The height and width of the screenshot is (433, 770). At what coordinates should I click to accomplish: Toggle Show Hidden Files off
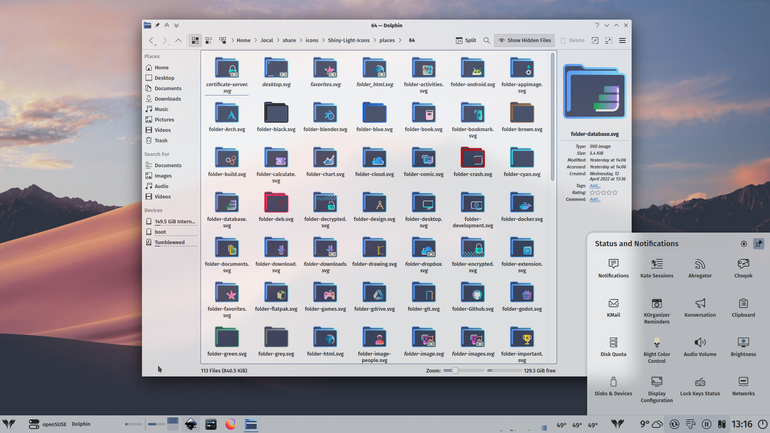point(524,41)
